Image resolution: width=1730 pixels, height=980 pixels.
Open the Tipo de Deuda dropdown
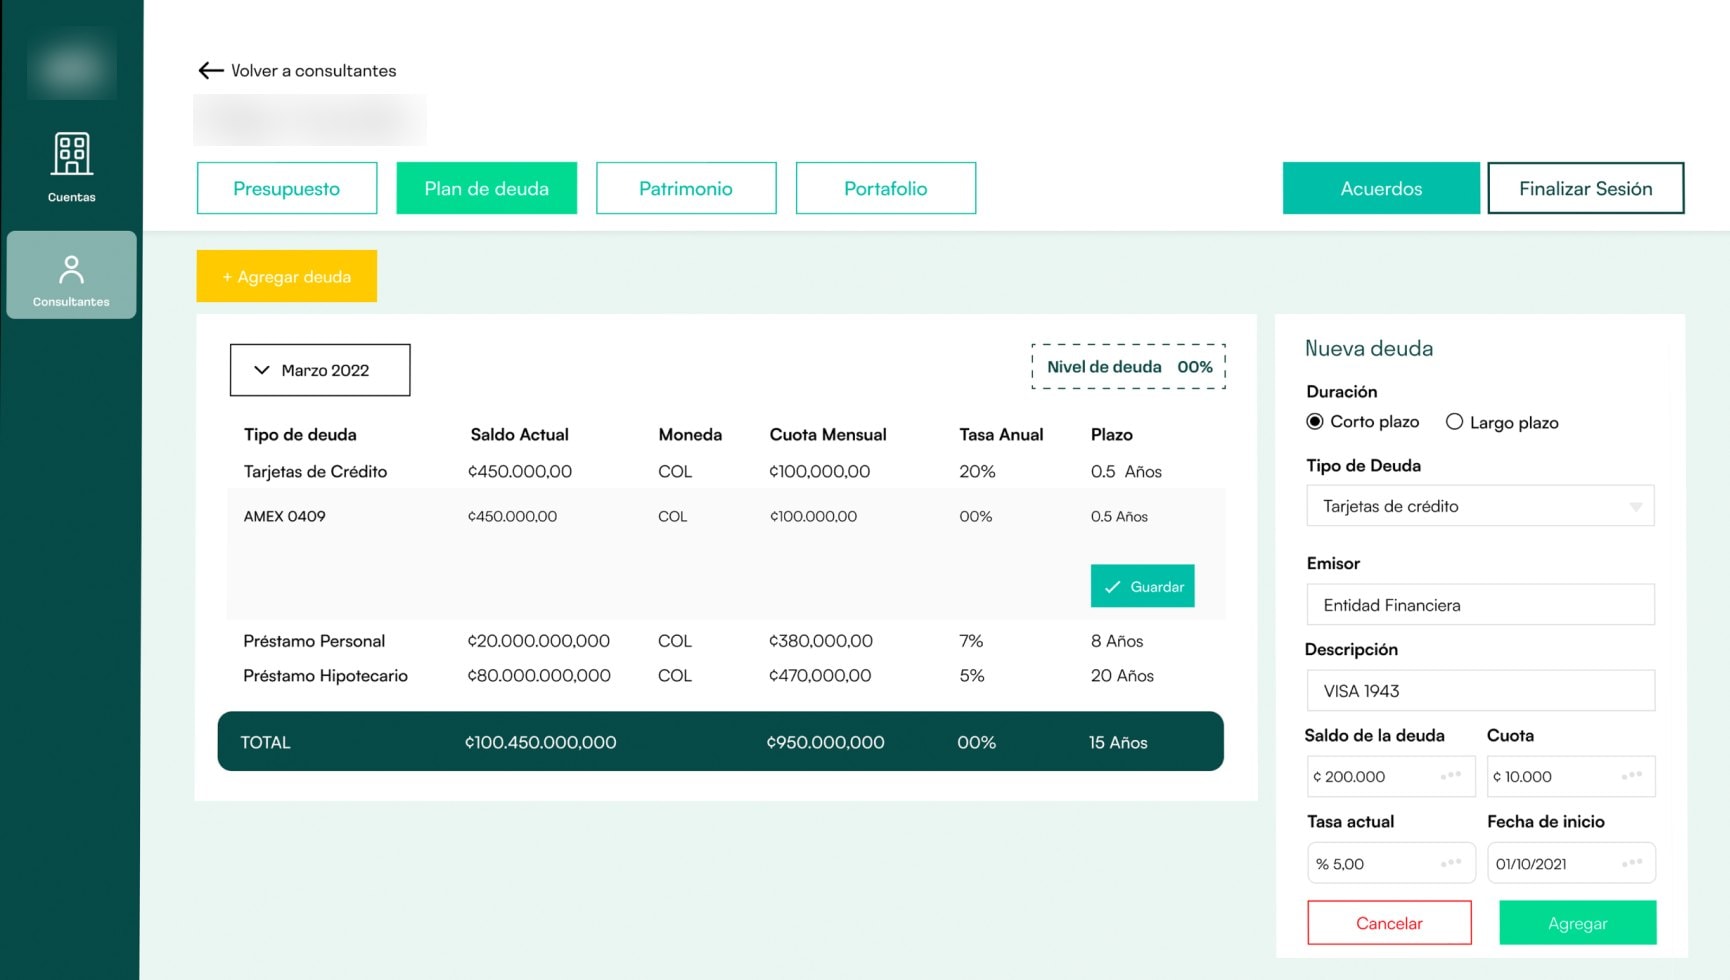tap(1480, 506)
